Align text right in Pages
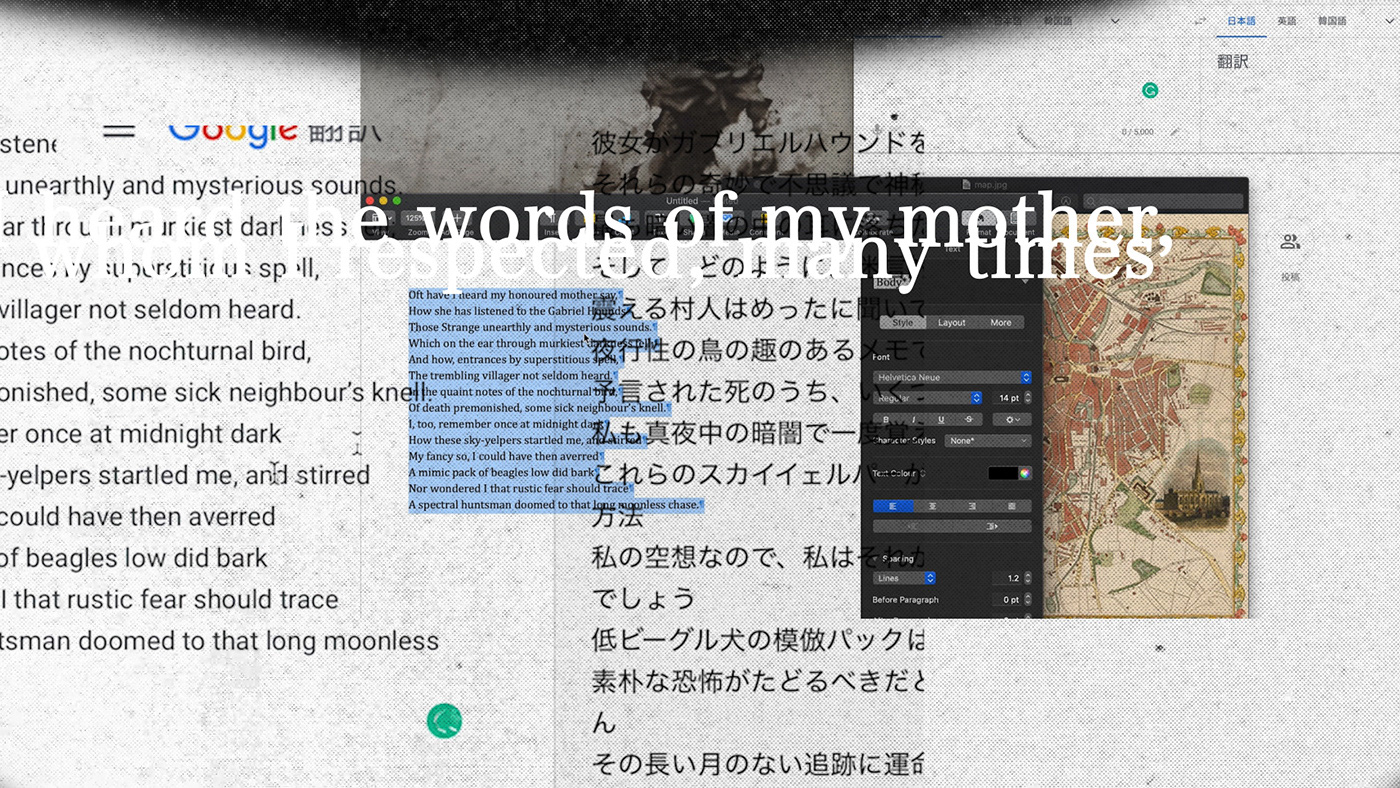Image resolution: width=1400 pixels, height=788 pixels. point(972,506)
